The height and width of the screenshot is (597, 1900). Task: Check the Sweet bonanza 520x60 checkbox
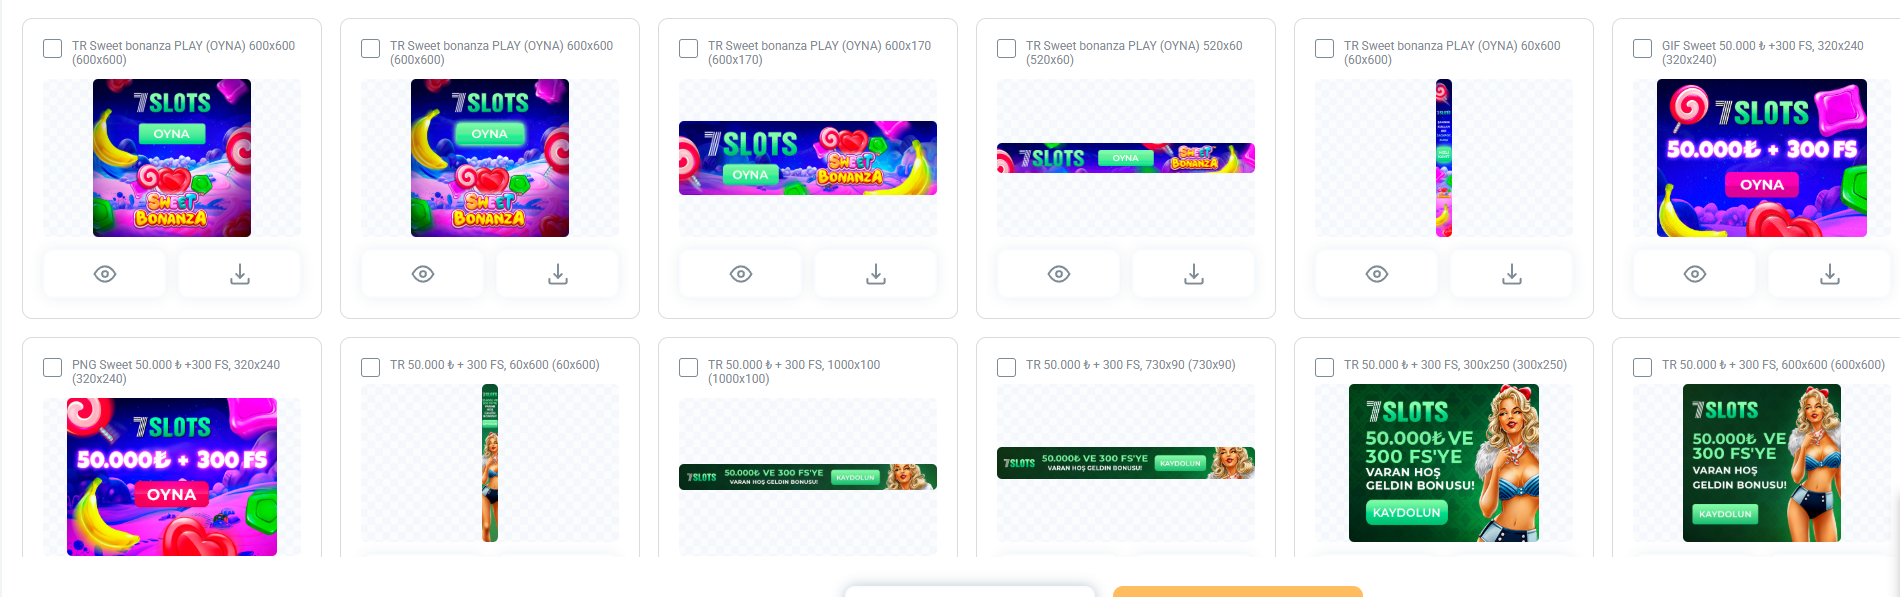point(1007,48)
